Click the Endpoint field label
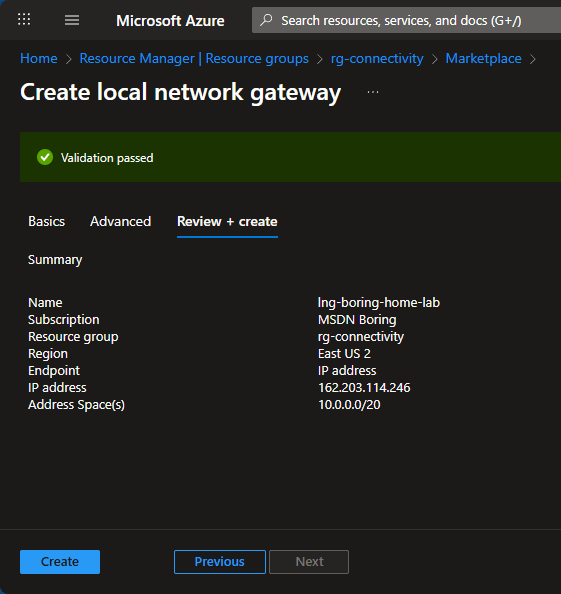561x594 pixels. click(x=54, y=370)
